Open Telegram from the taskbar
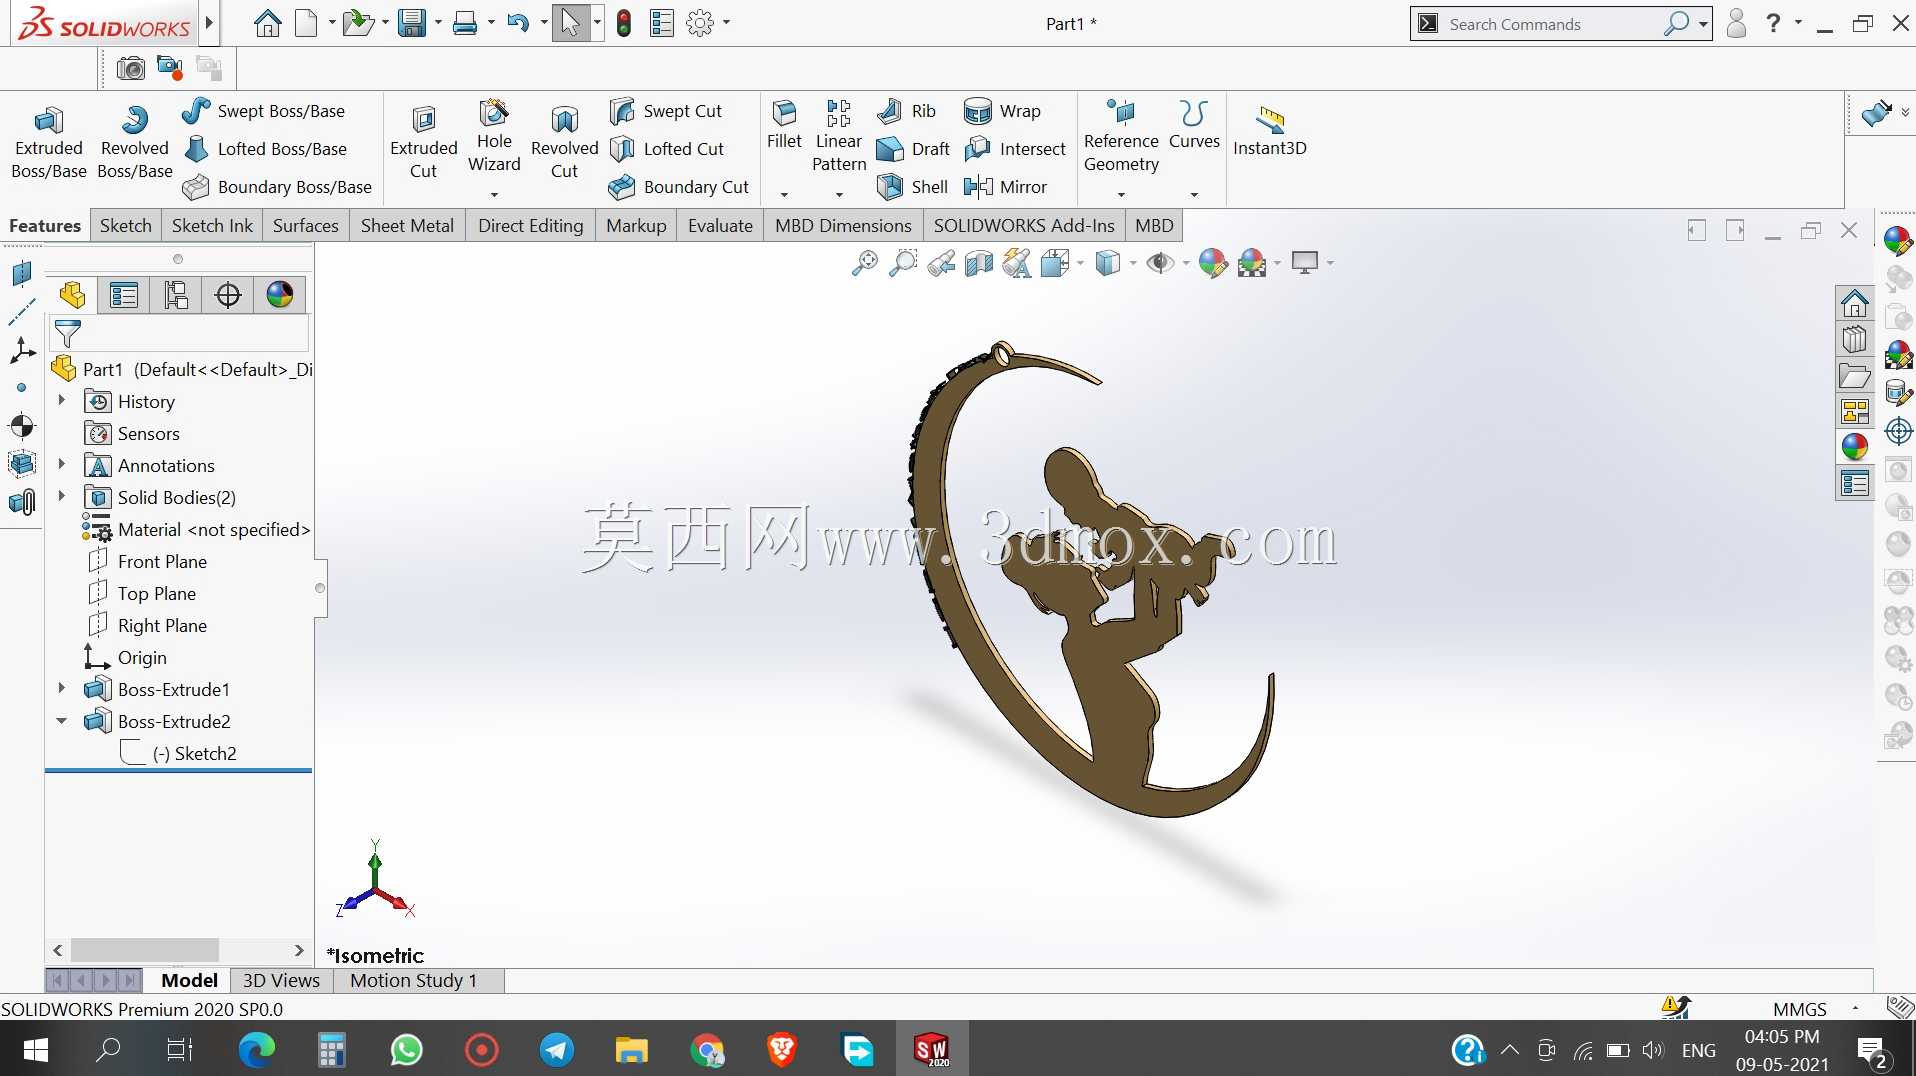 [x=556, y=1049]
